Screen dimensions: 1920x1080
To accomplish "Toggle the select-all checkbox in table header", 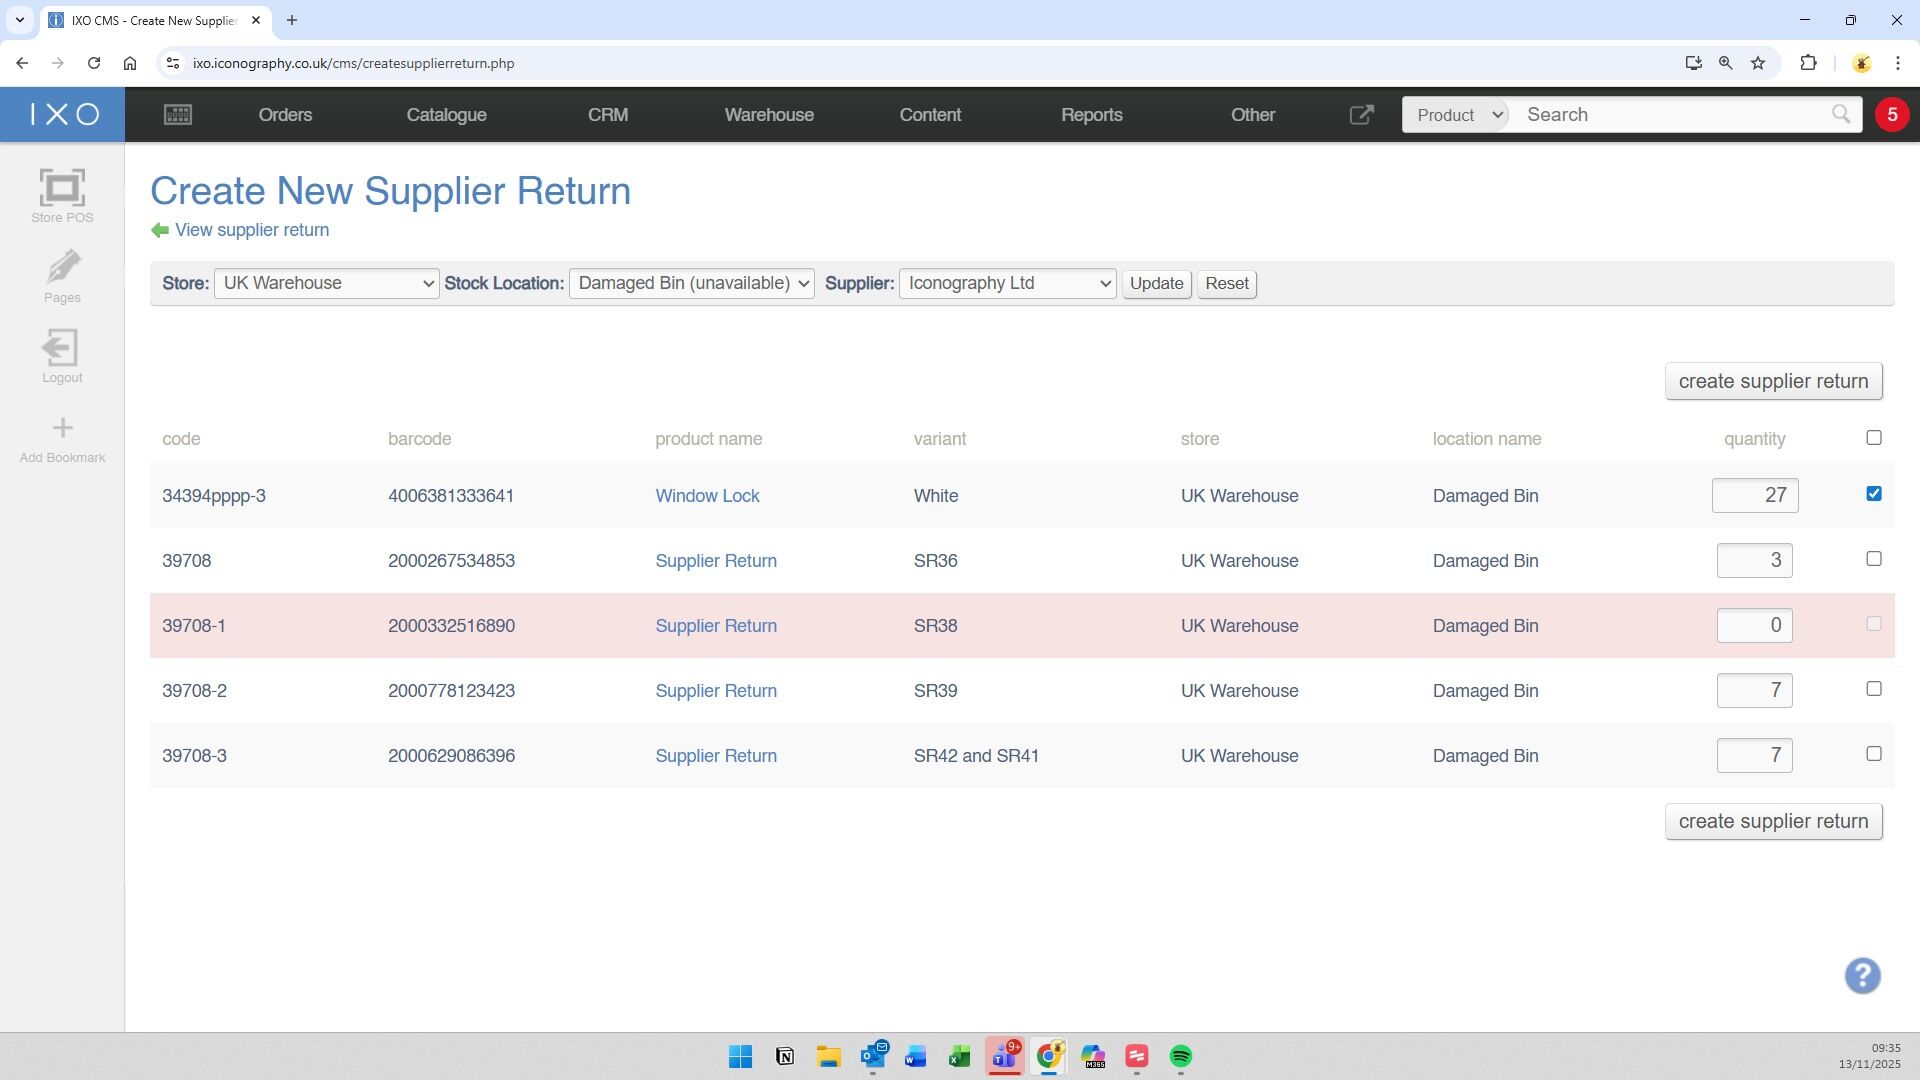I will (1874, 438).
